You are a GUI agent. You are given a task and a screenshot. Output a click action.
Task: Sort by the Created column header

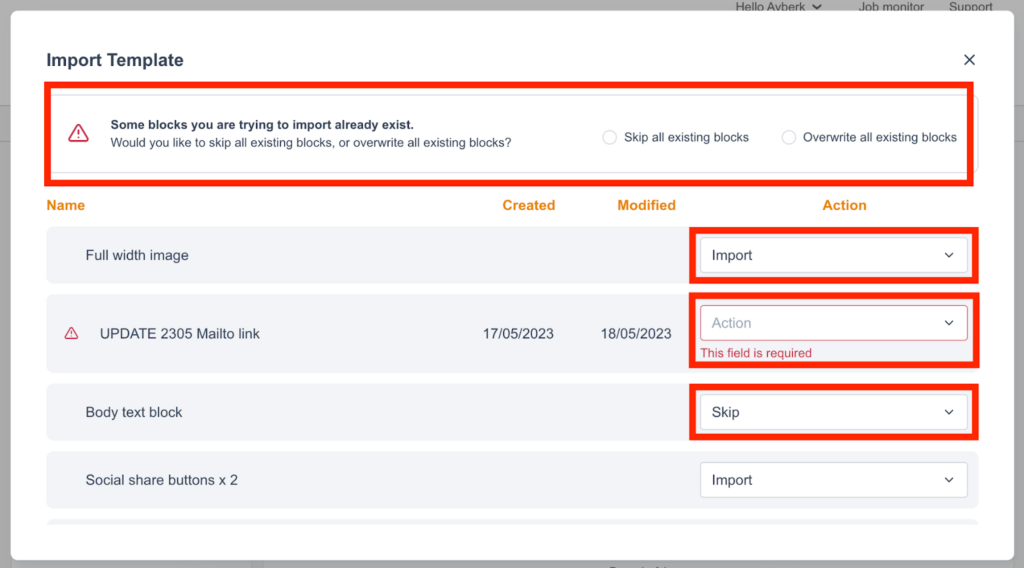(x=528, y=205)
